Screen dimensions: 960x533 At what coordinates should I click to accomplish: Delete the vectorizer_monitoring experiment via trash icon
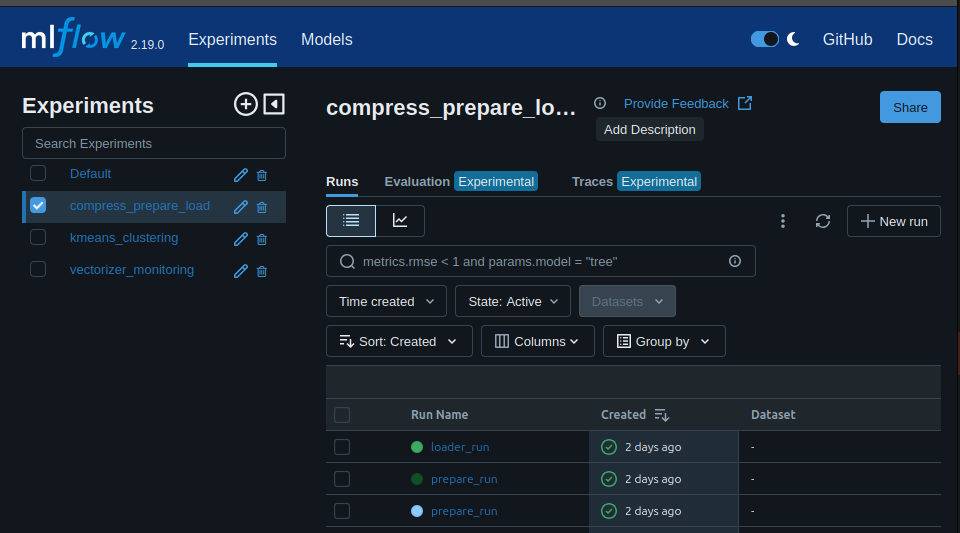click(262, 271)
